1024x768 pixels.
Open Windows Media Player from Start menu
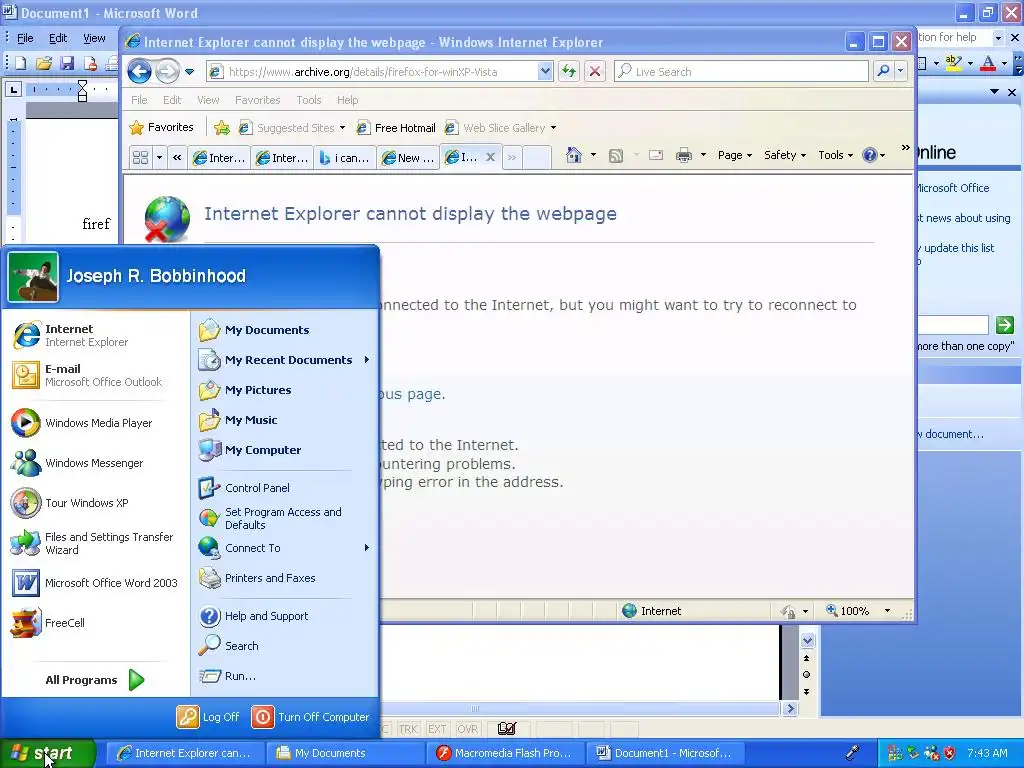tap(96, 423)
